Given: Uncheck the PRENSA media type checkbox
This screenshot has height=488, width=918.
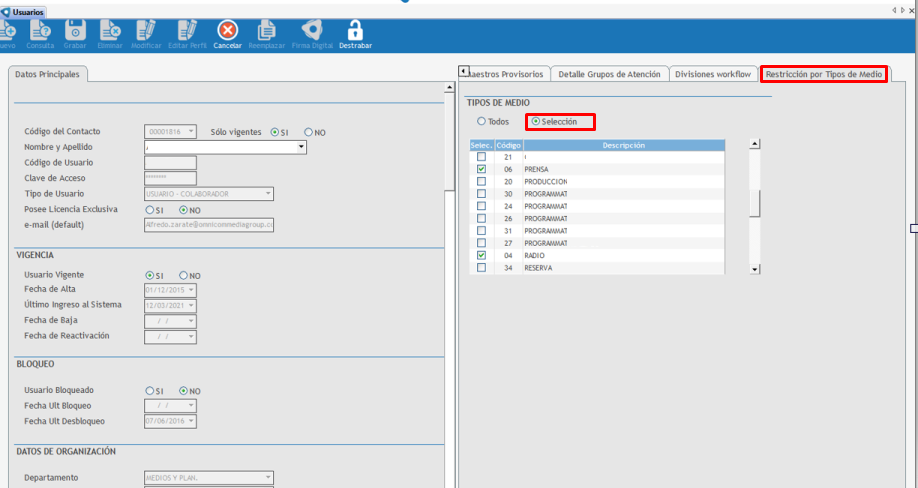Looking at the screenshot, I should coord(482,170).
